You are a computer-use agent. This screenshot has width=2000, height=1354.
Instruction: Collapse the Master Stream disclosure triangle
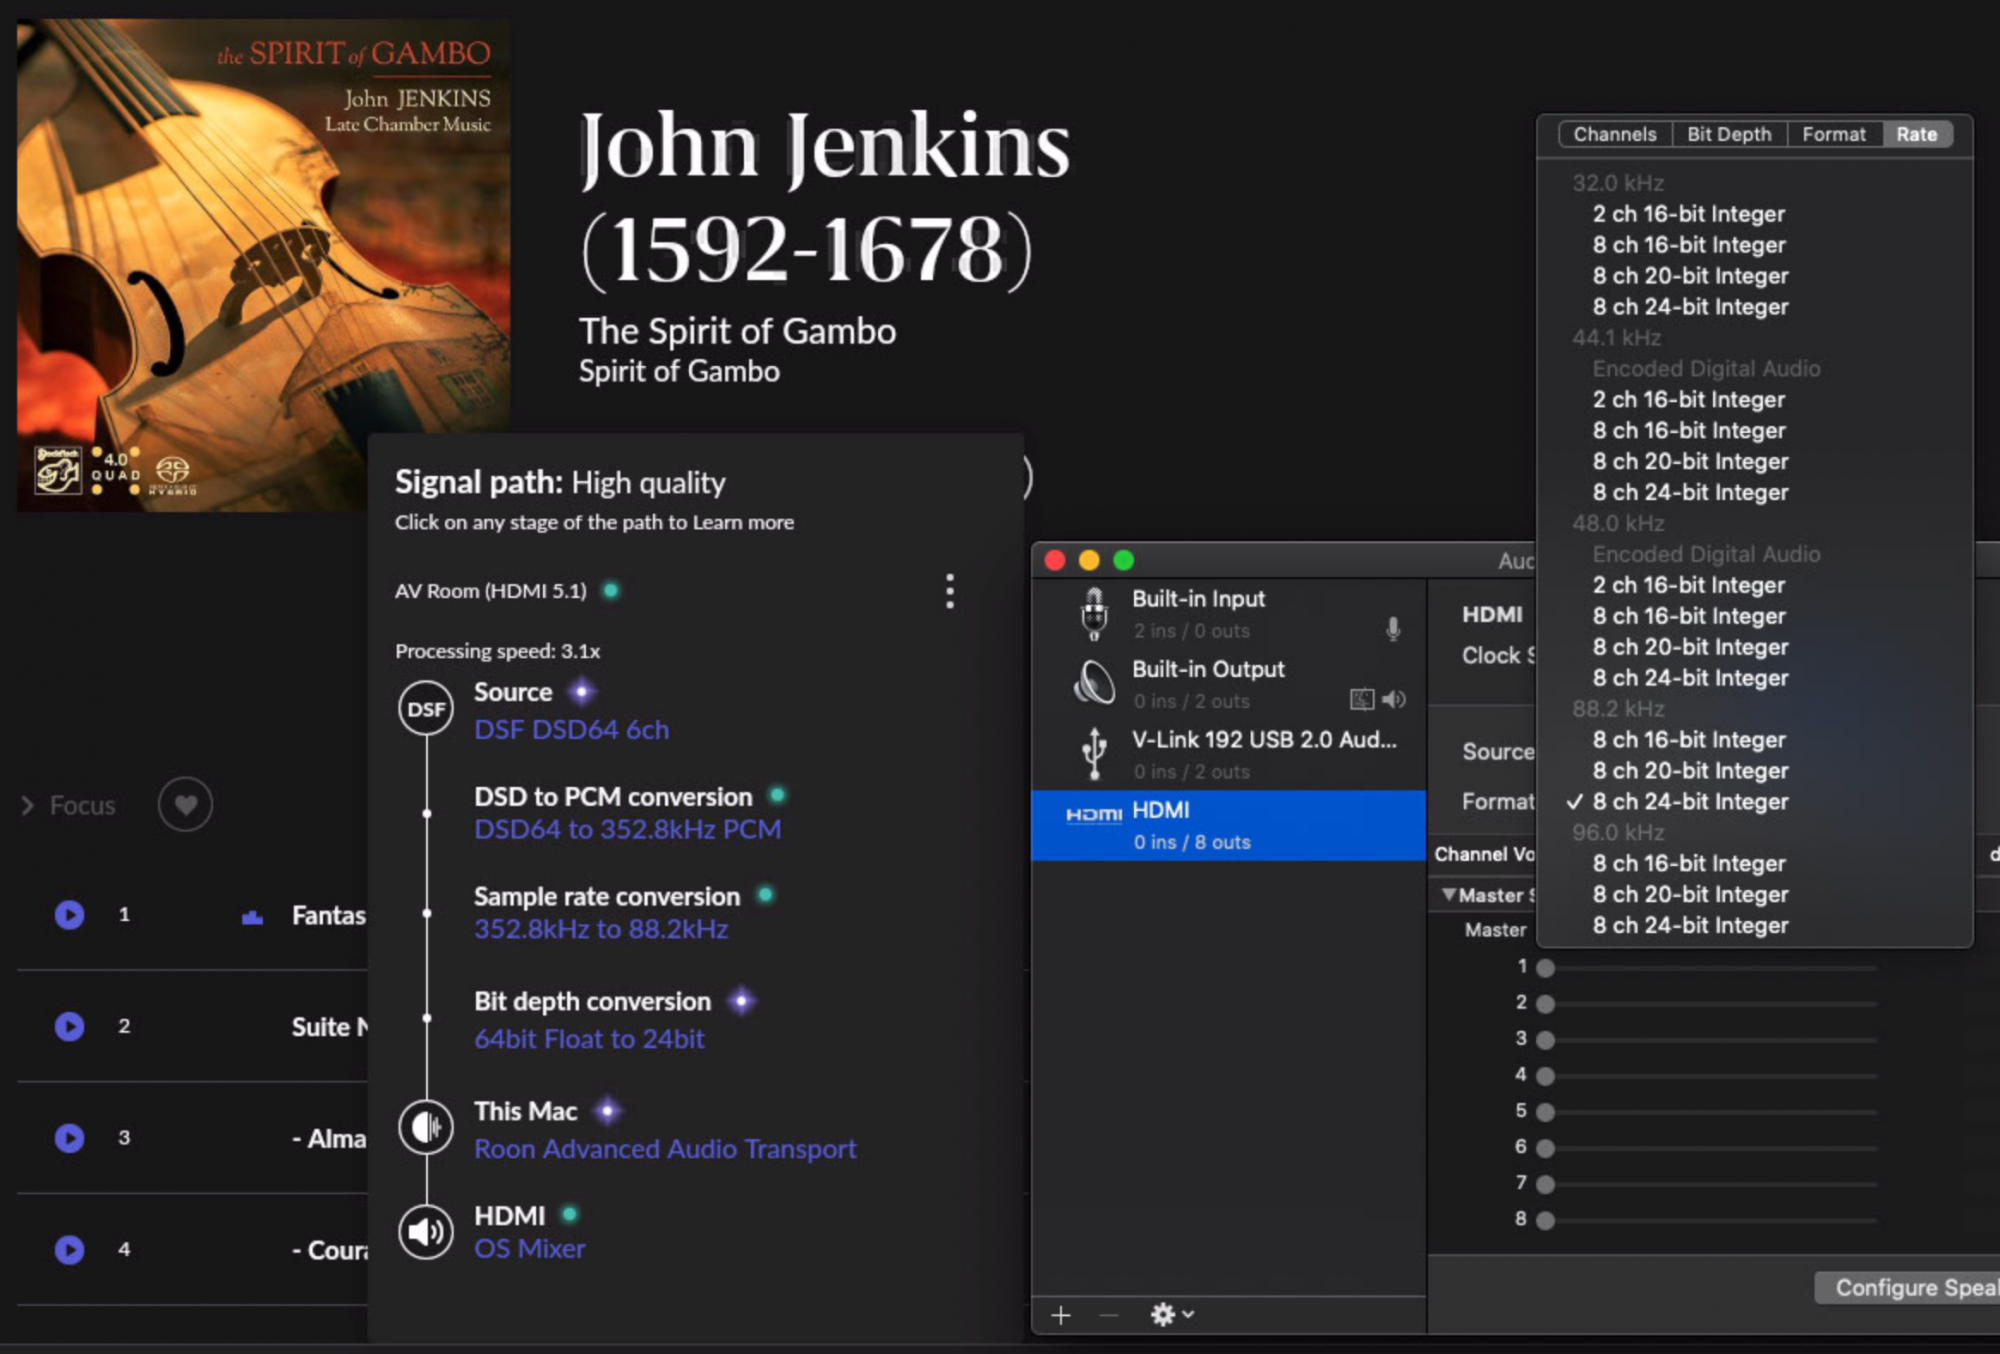(1448, 894)
